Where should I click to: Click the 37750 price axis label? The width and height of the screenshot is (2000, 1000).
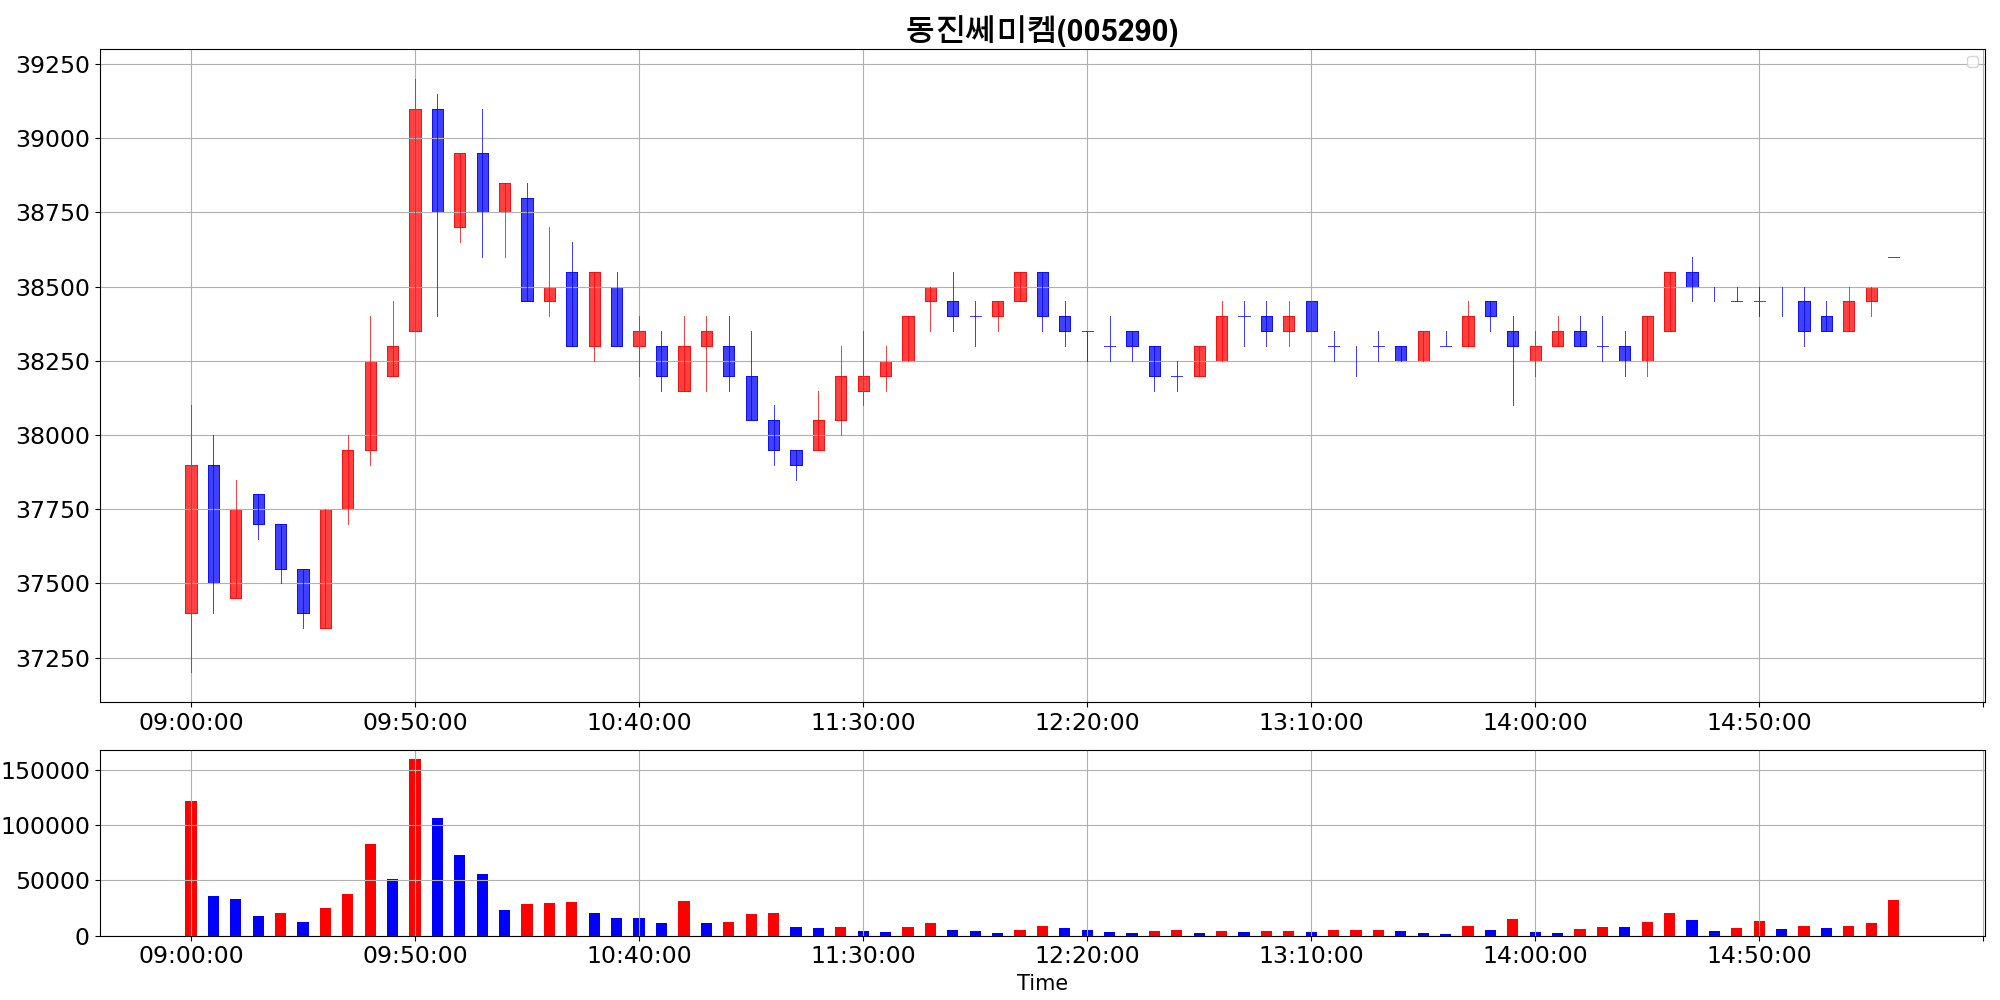pos(53,510)
